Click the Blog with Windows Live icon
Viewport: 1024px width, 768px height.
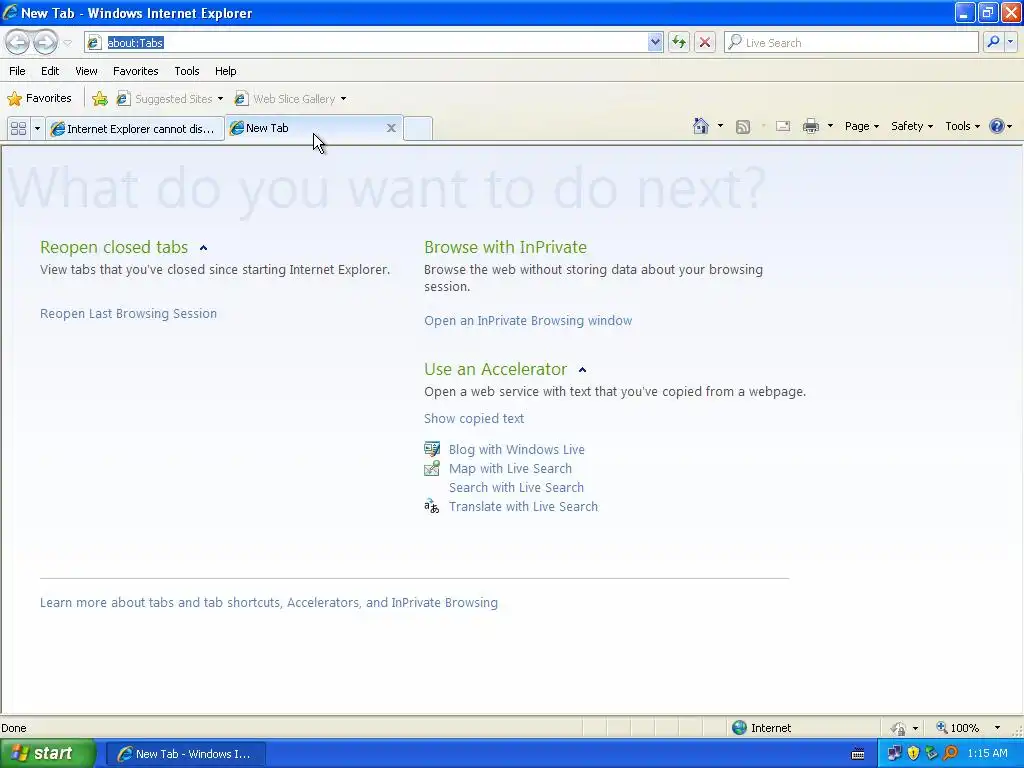point(432,449)
